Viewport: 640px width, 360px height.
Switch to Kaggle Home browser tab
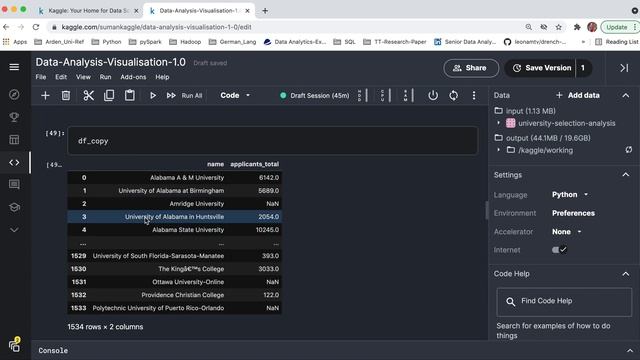[x=88, y=11]
